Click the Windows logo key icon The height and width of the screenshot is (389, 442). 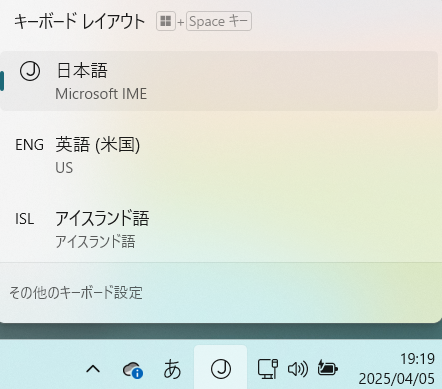coord(166,21)
